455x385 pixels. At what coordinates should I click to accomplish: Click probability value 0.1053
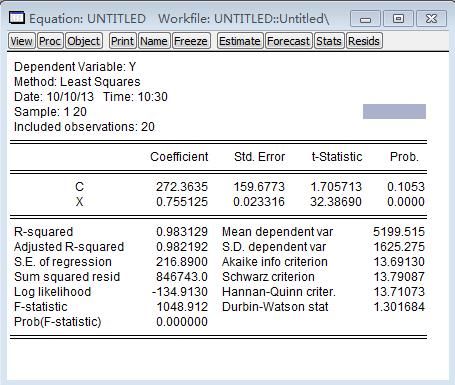tap(406, 187)
